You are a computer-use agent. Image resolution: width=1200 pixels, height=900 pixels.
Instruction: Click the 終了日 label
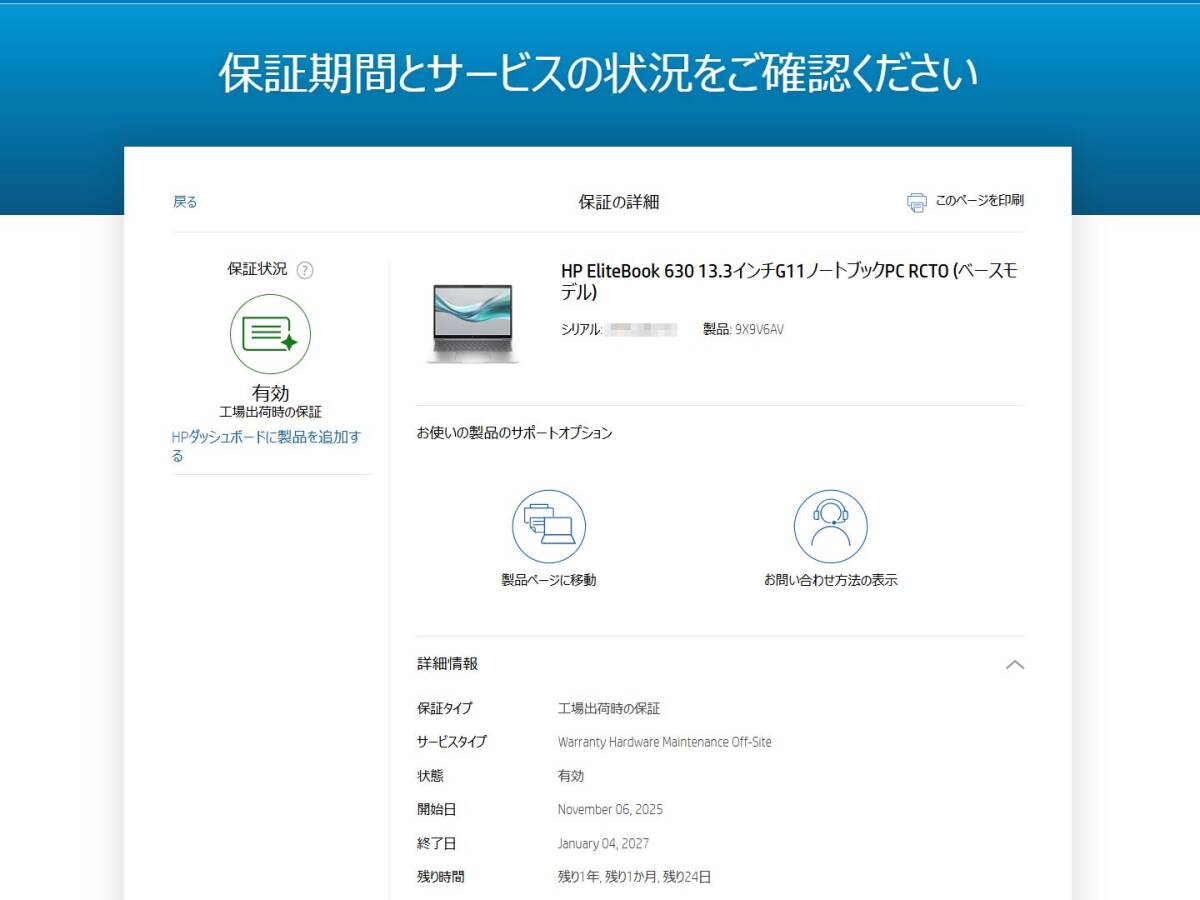(436, 844)
